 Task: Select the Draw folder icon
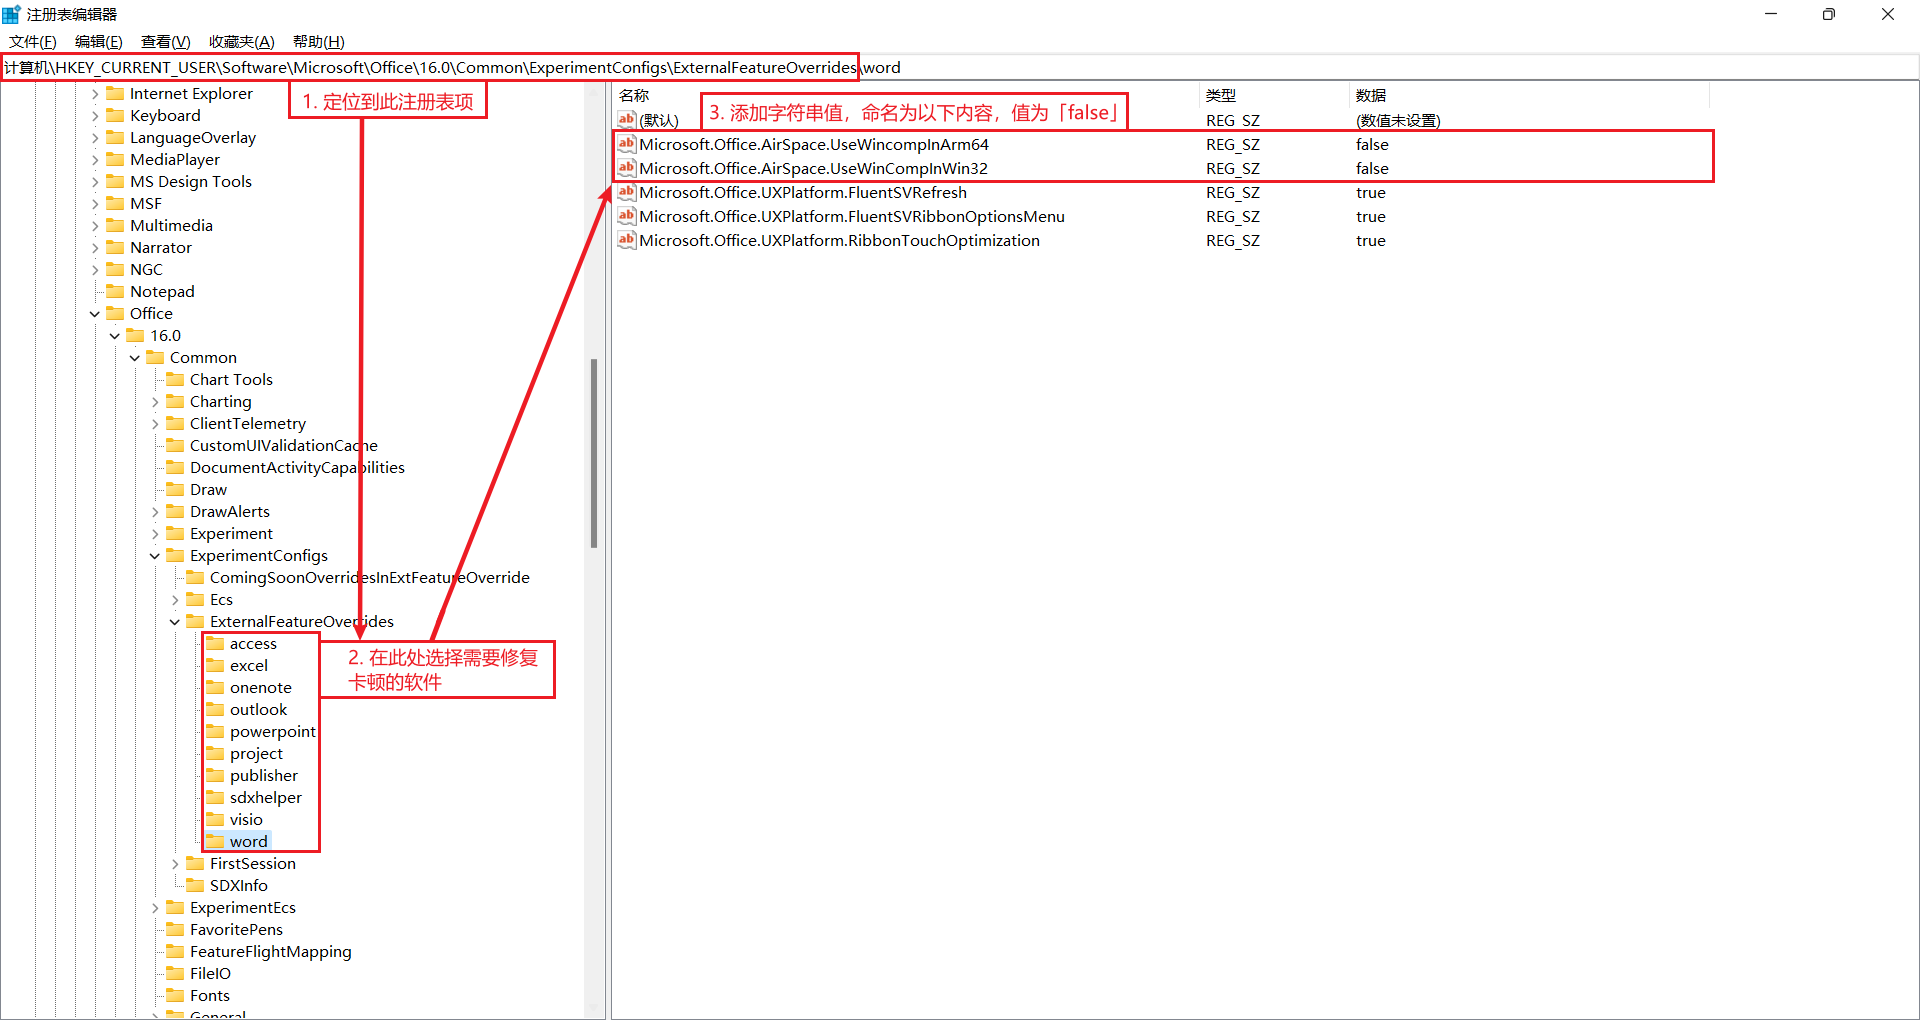(x=175, y=489)
